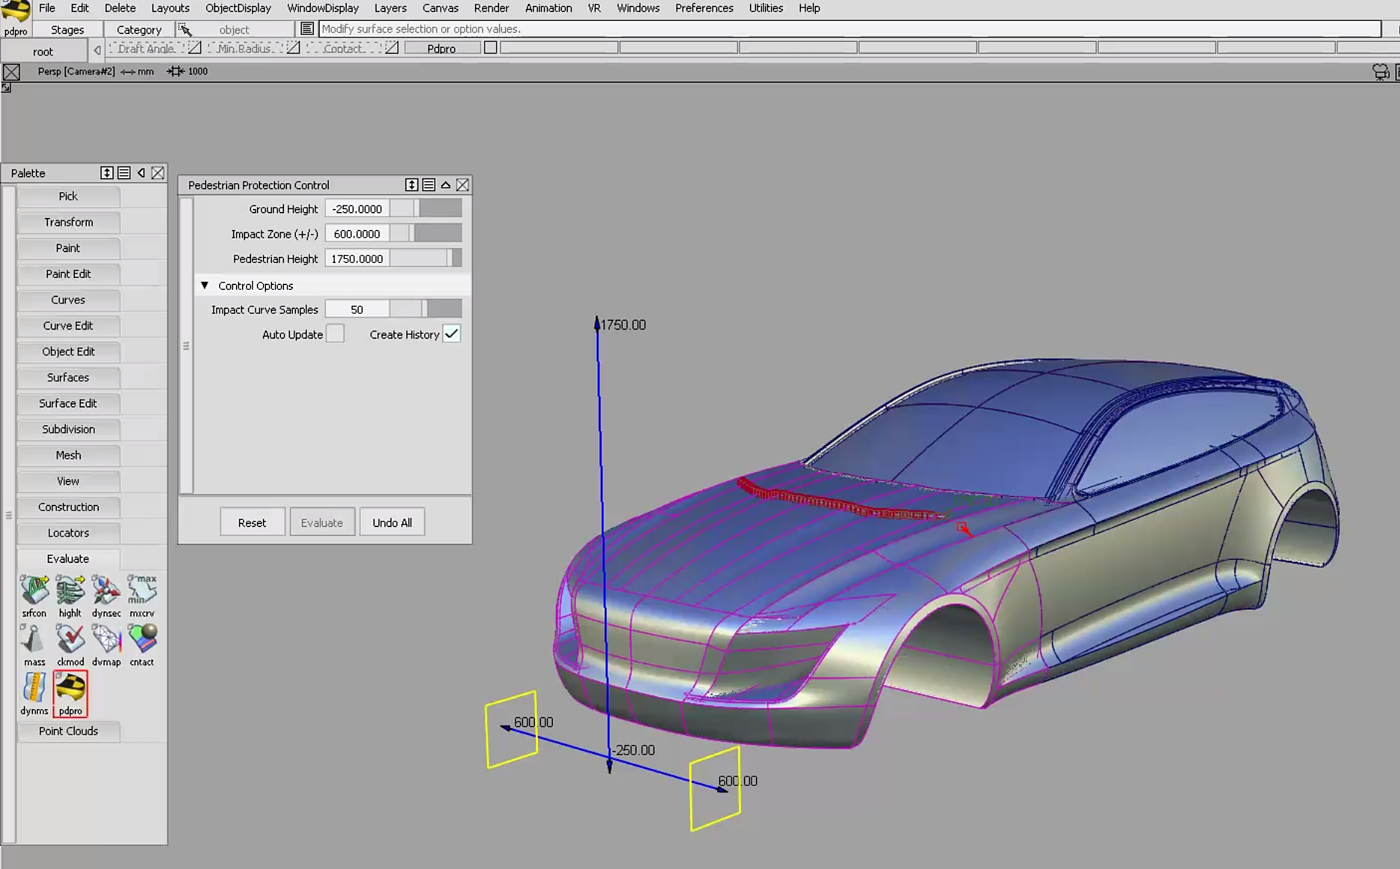Click the highlt highlight evaluation tool
The height and width of the screenshot is (869, 1400).
click(70, 591)
